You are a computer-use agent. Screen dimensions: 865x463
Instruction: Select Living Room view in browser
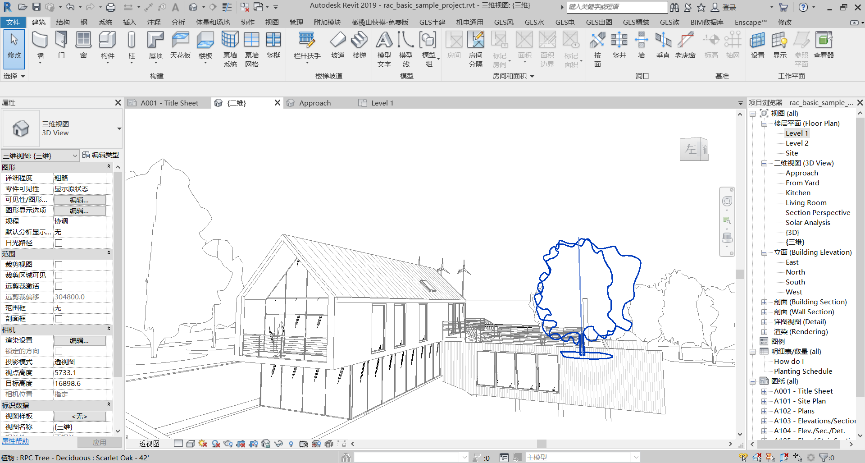tap(805, 203)
